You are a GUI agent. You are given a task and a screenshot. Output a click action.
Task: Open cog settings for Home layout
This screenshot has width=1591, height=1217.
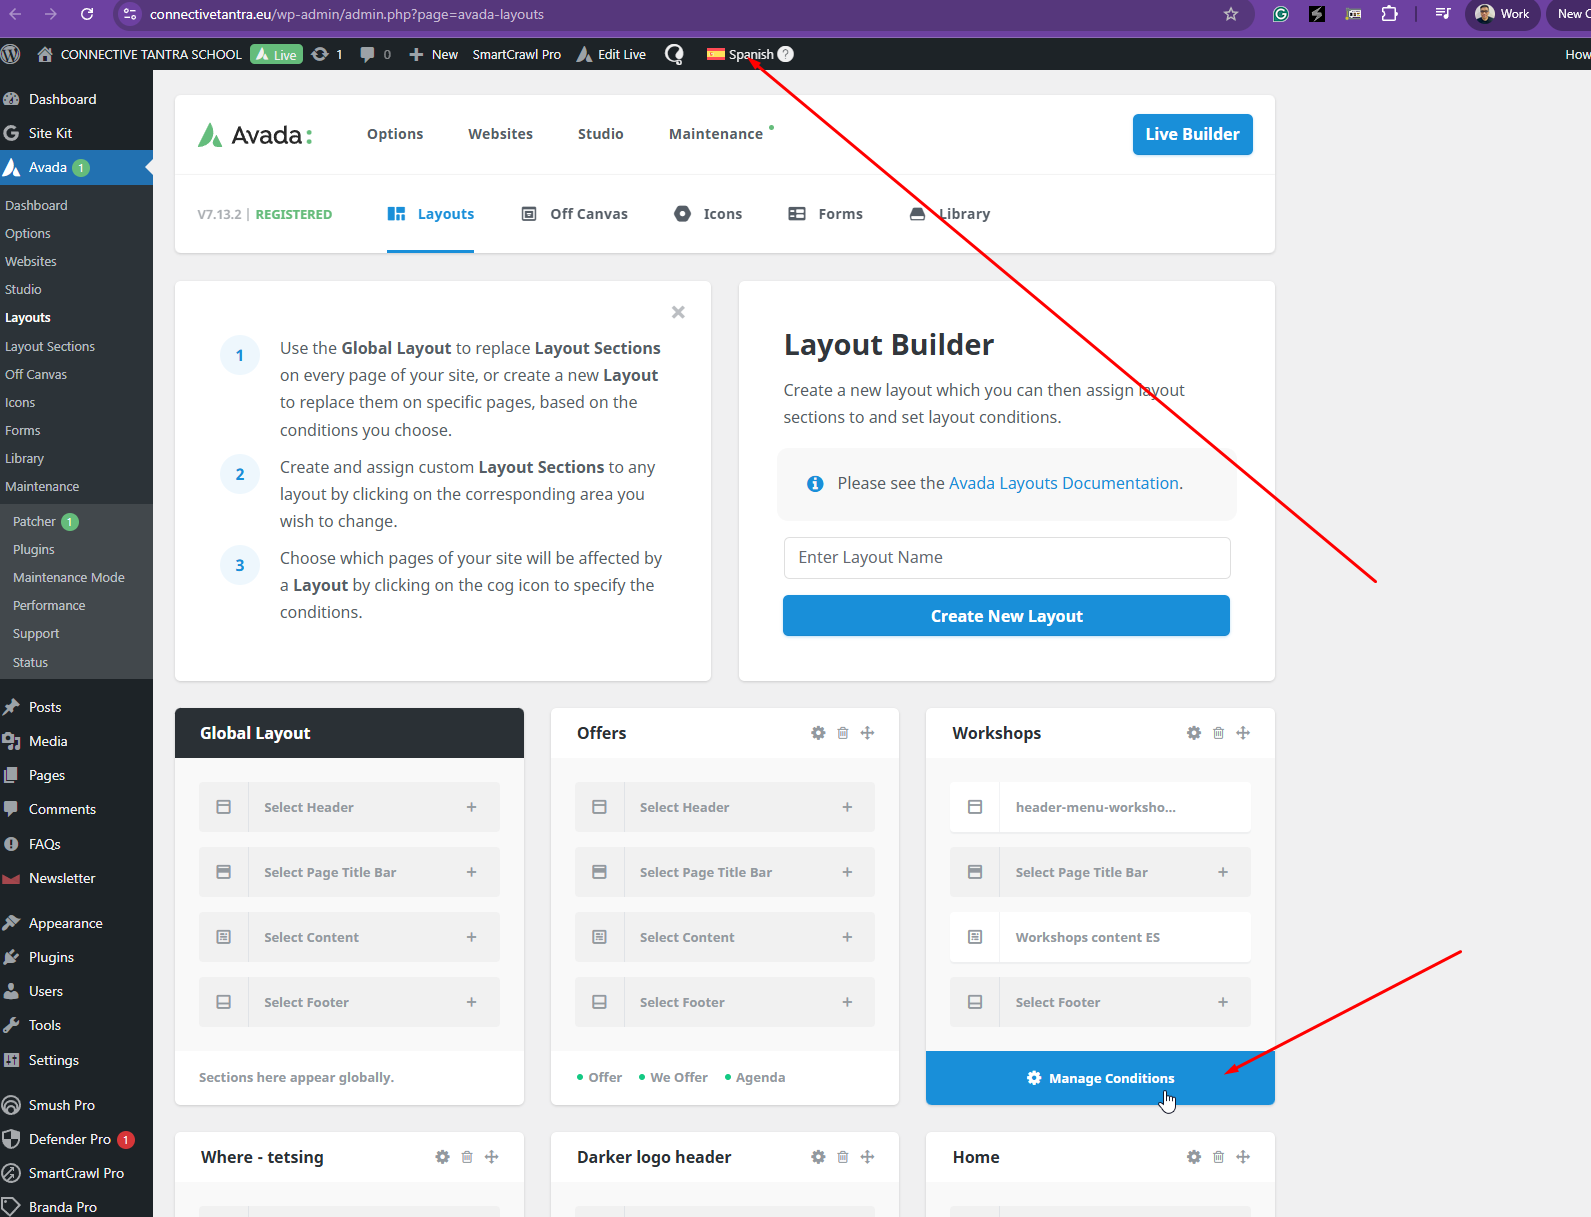point(1194,1157)
